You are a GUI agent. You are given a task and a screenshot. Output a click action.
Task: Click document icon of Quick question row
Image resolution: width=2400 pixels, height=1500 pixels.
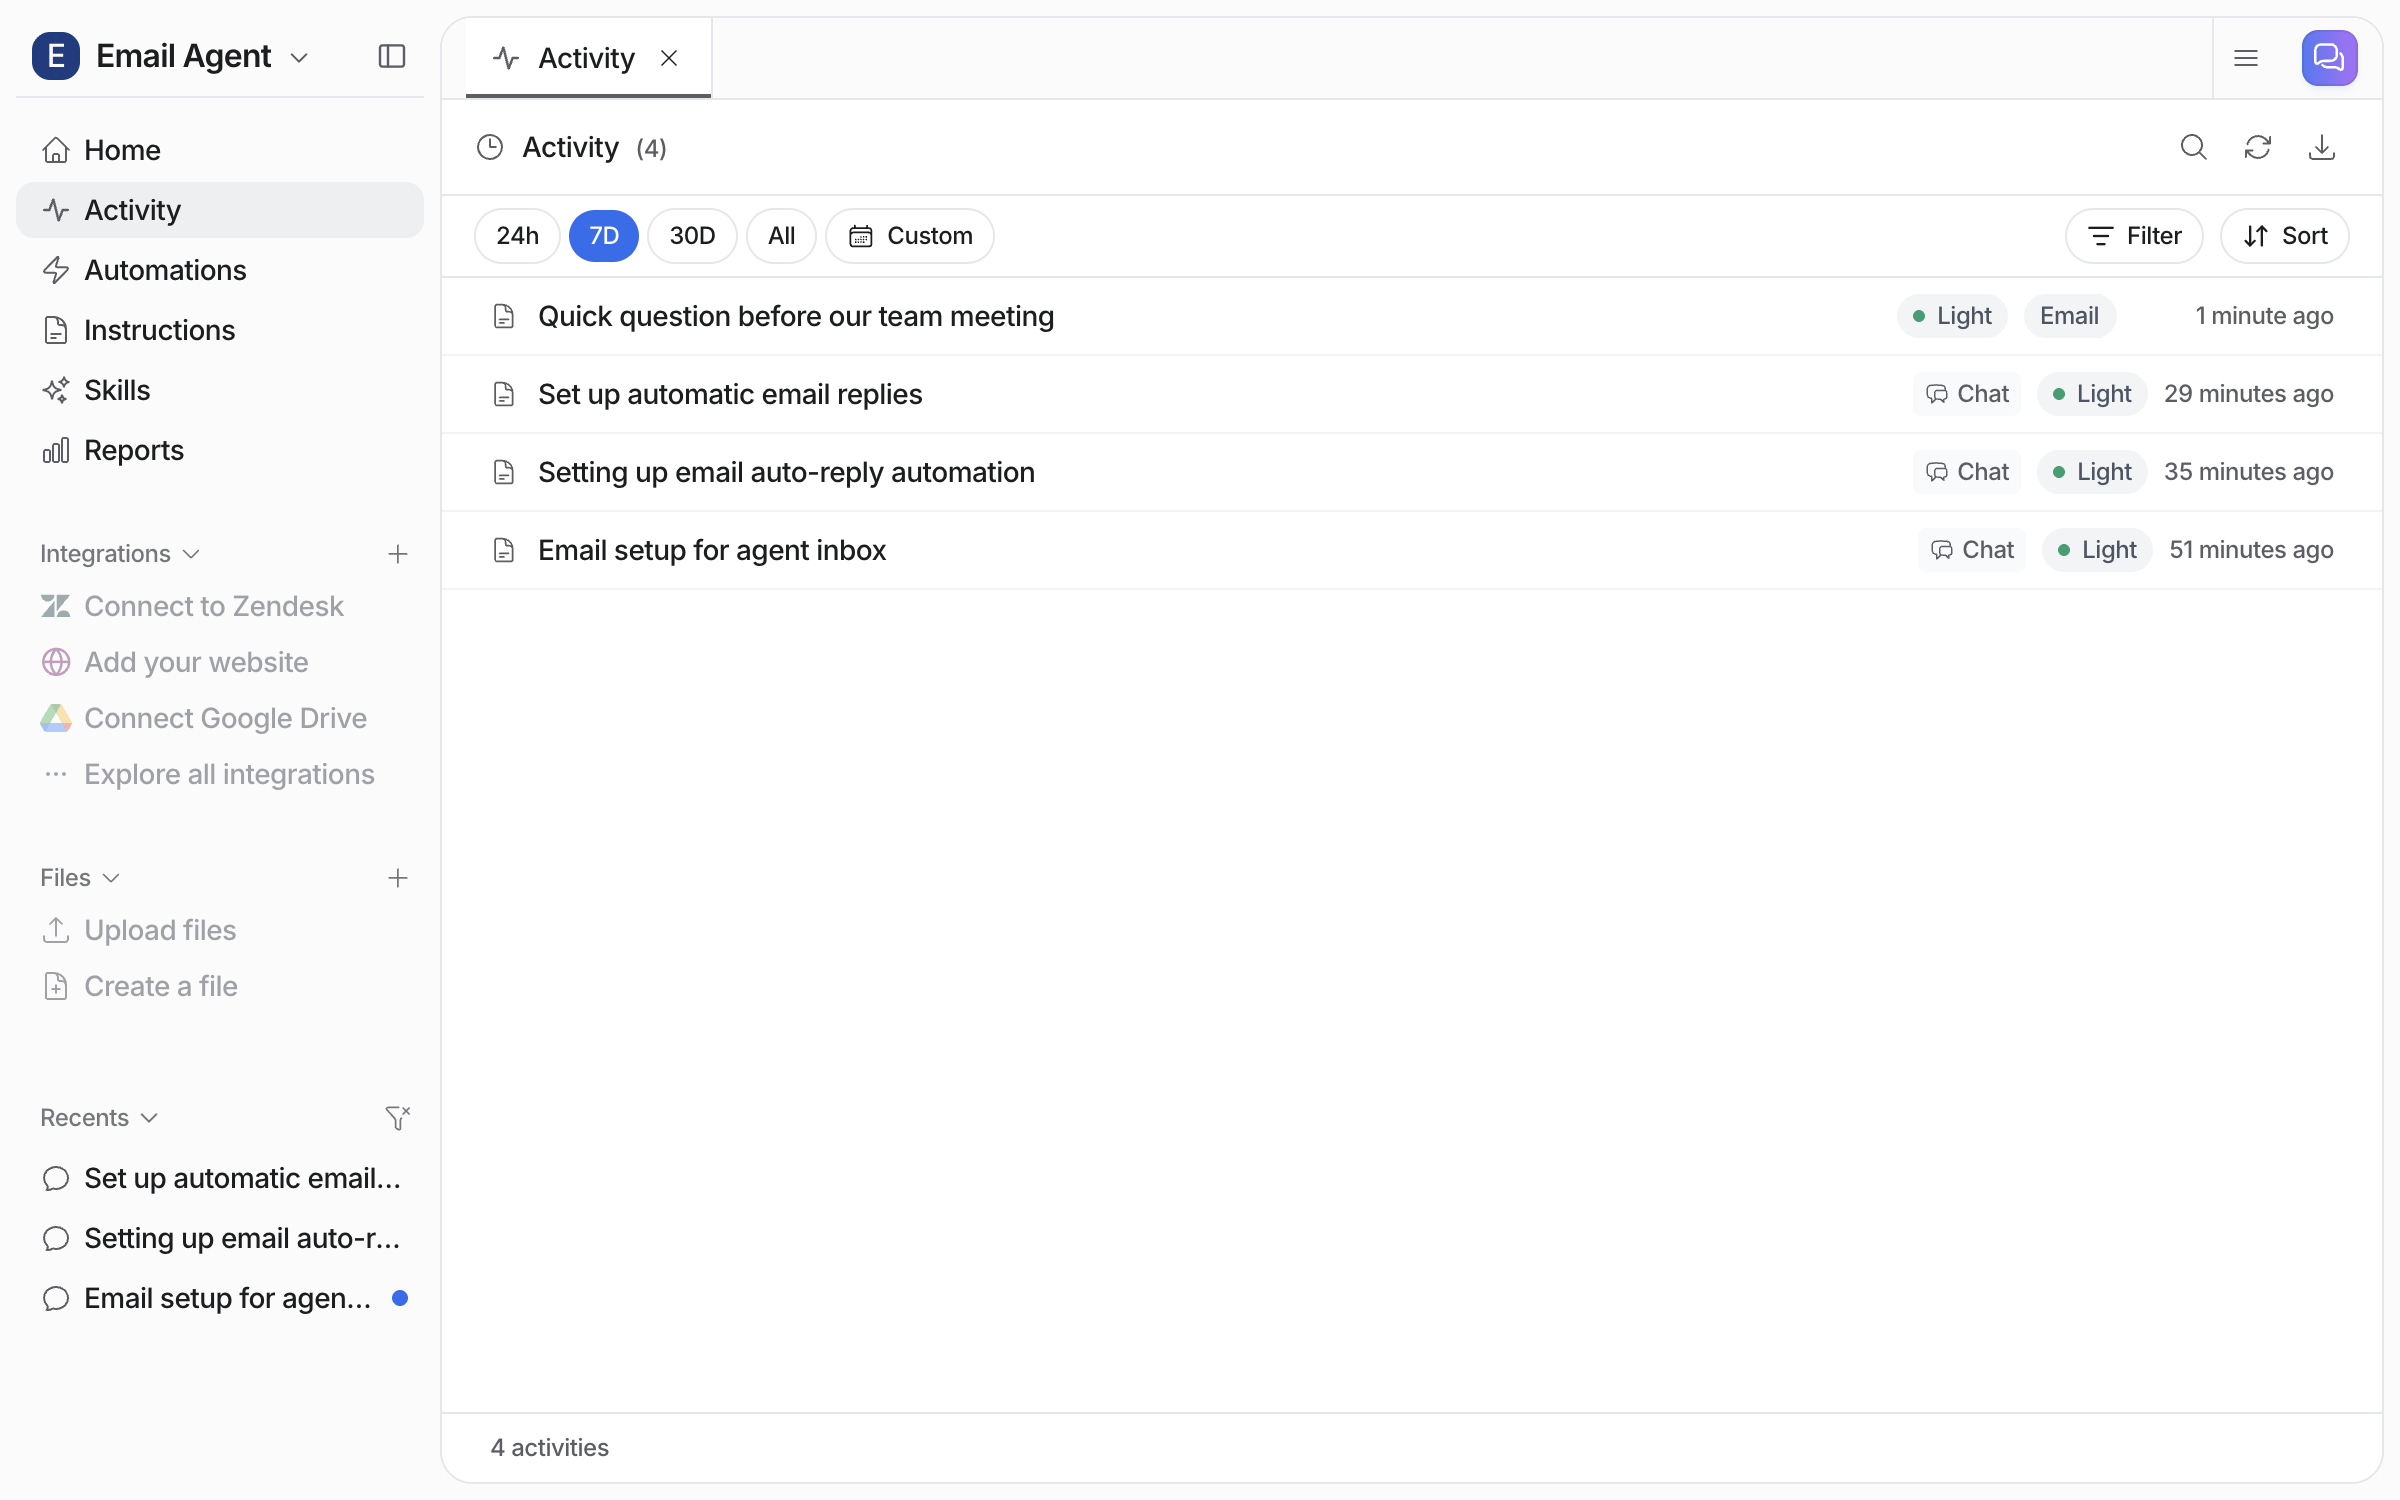click(504, 316)
